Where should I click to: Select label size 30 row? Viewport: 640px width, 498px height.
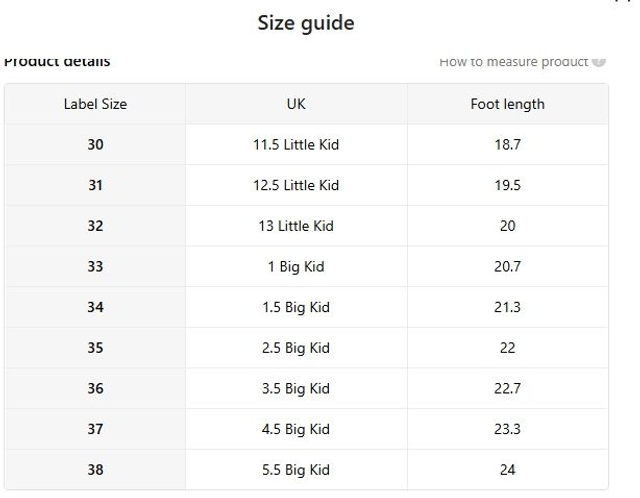click(x=95, y=145)
